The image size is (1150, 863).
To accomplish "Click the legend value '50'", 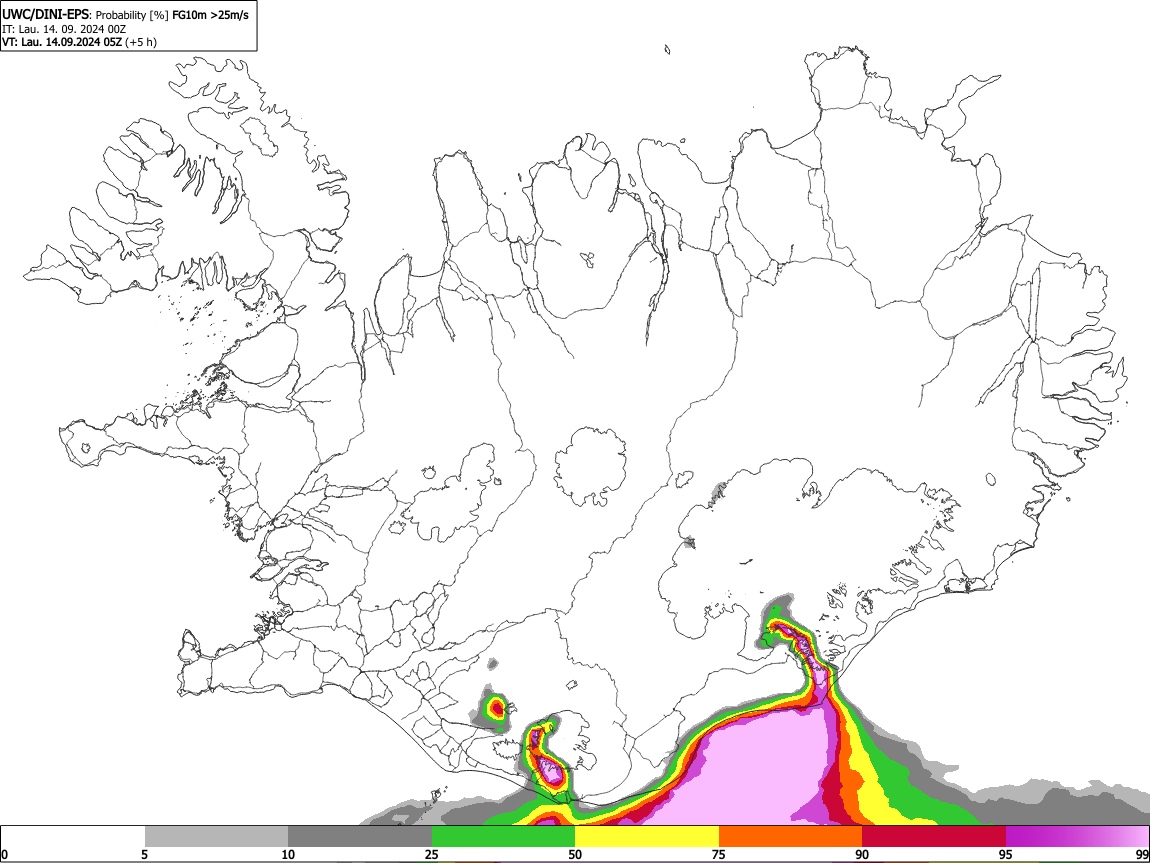I will tap(575, 854).
